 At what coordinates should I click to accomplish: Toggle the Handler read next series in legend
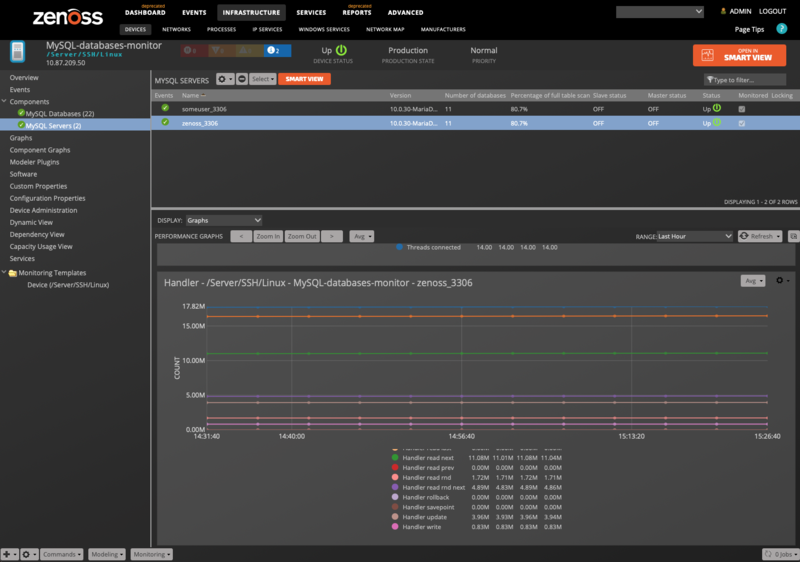(422, 458)
